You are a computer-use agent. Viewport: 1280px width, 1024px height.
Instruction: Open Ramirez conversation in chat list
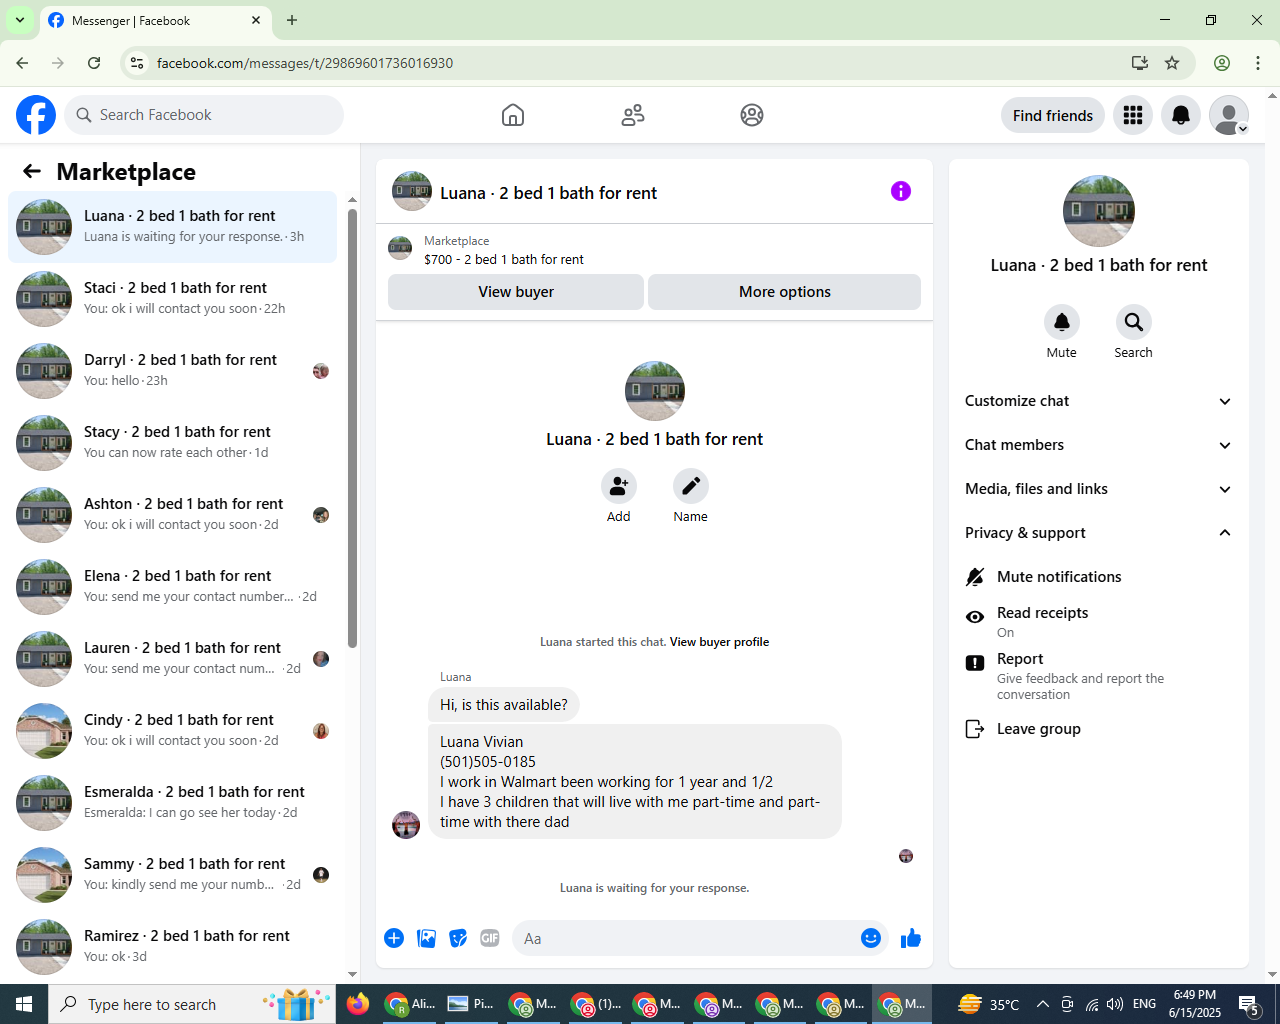[x=173, y=947]
